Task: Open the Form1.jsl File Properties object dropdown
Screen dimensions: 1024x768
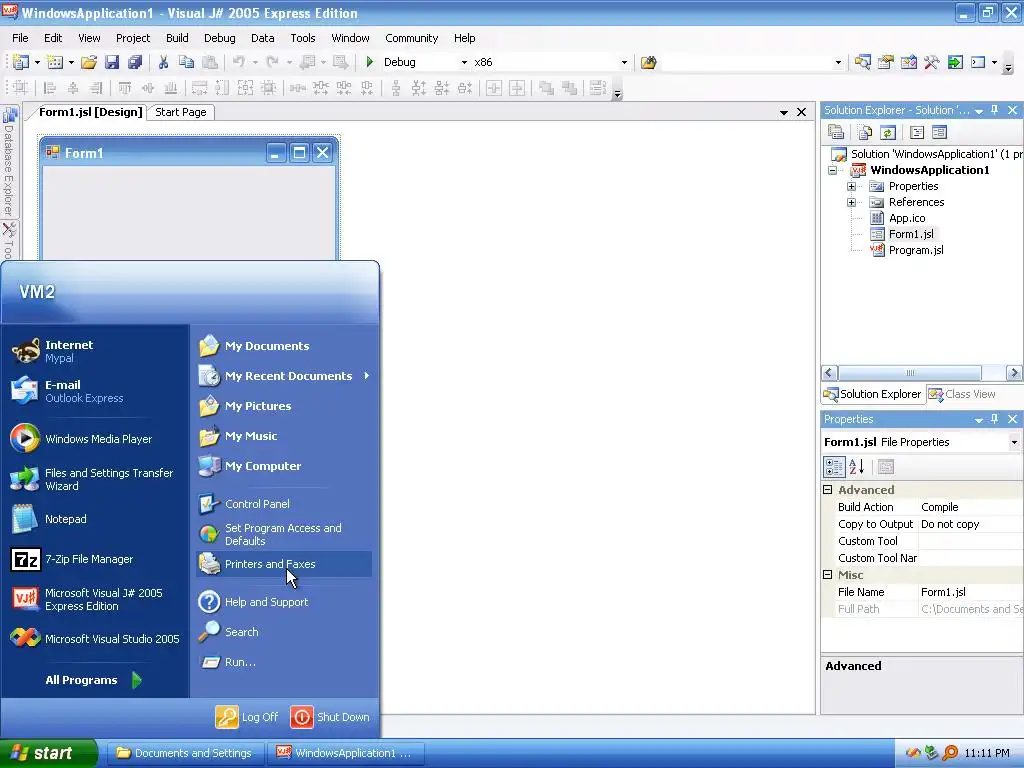Action: tap(1014, 442)
